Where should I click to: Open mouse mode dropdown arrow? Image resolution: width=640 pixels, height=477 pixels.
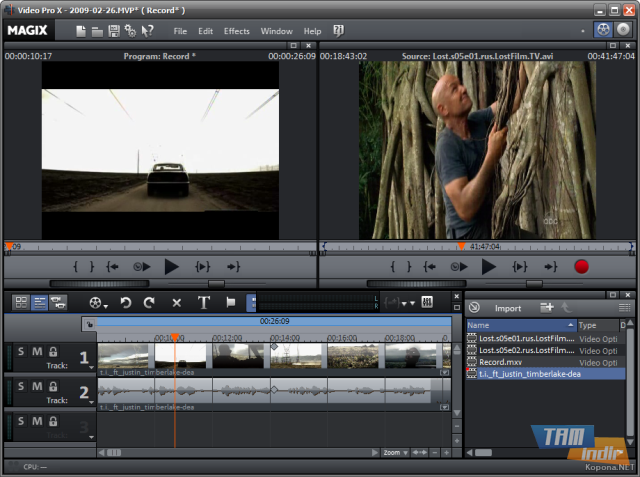coord(412,303)
